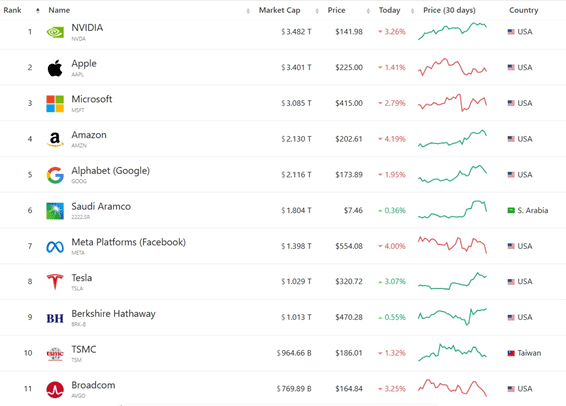The height and width of the screenshot is (406, 566).
Task: Click the USA flag in NVIDIA row
Action: tap(511, 32)
